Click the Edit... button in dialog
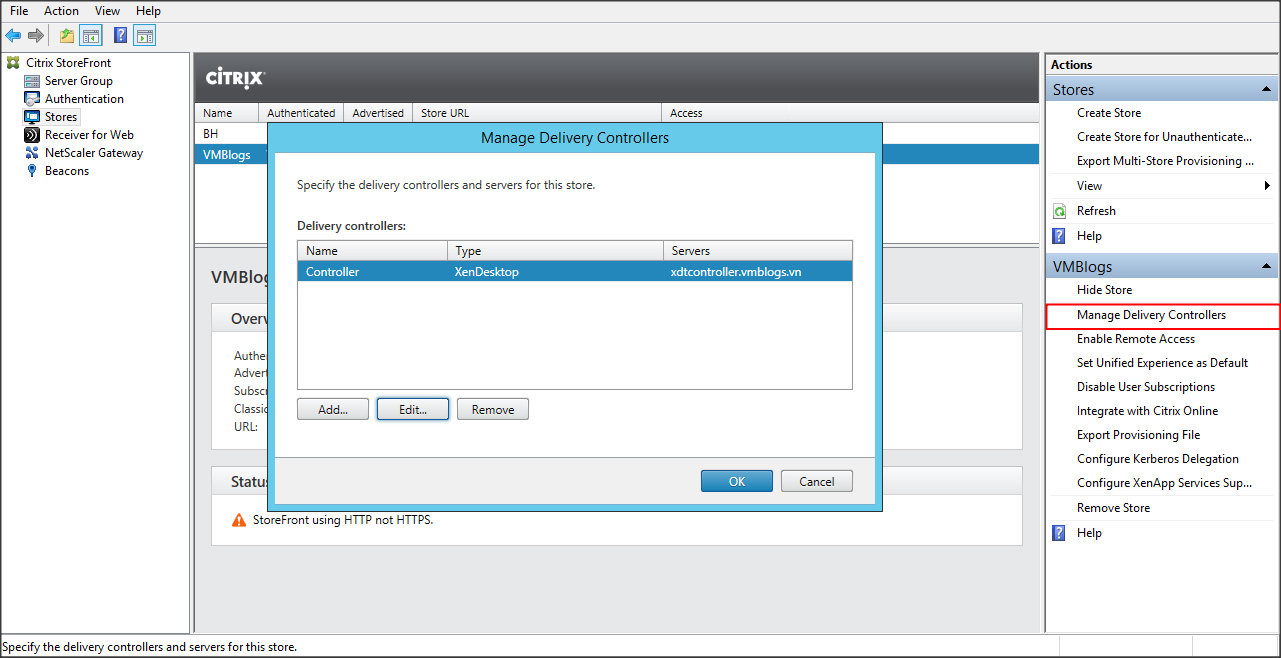This screenshot has width=1281, height=658. pos(412,409)
